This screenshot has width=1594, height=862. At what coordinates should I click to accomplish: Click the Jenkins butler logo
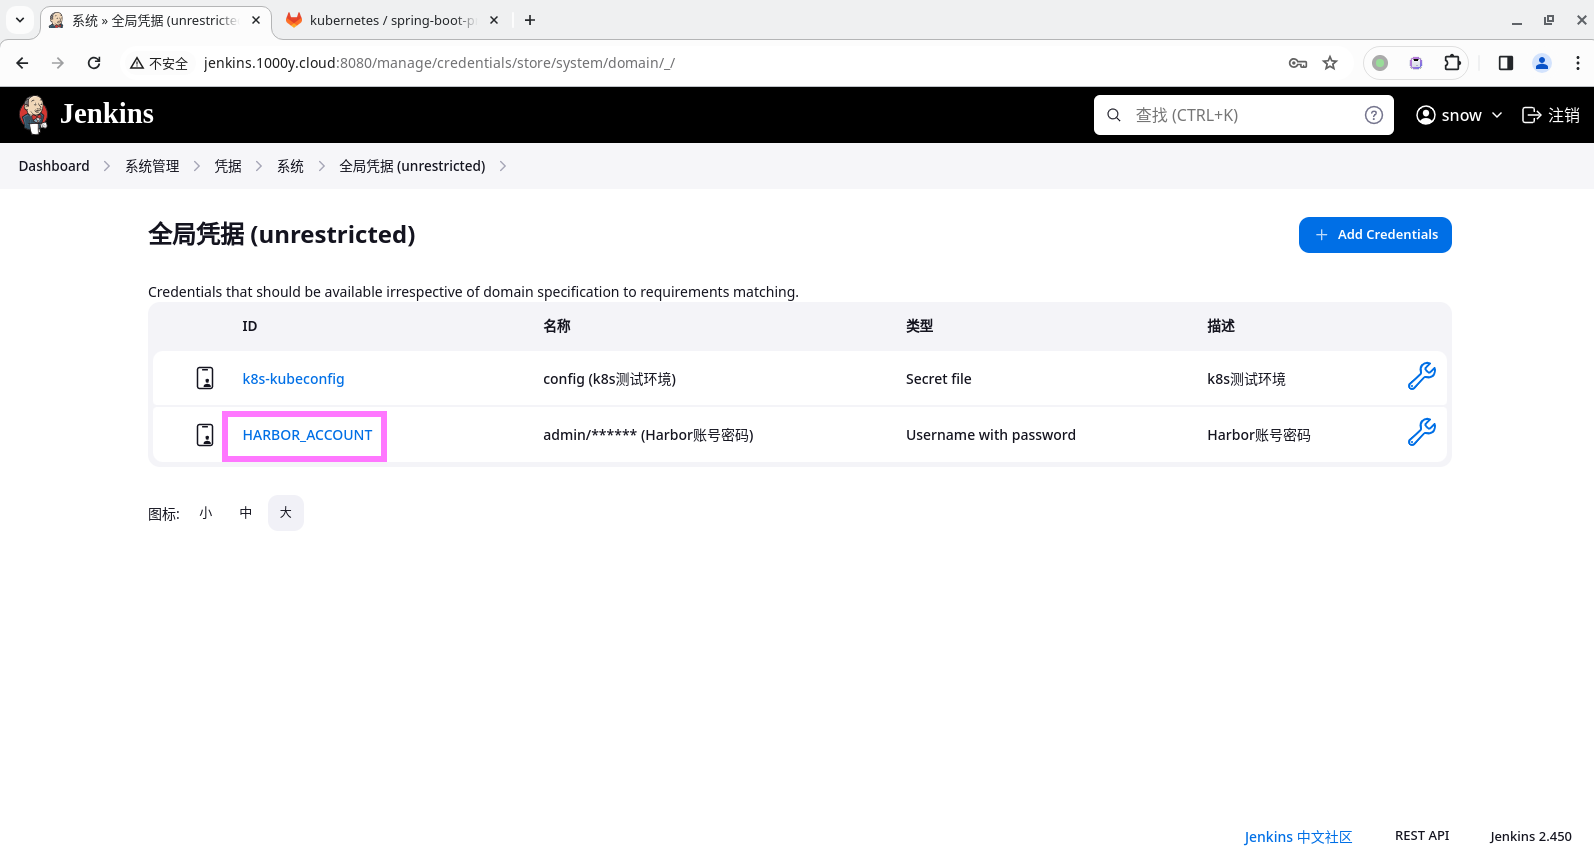click(x=34, y=115)
